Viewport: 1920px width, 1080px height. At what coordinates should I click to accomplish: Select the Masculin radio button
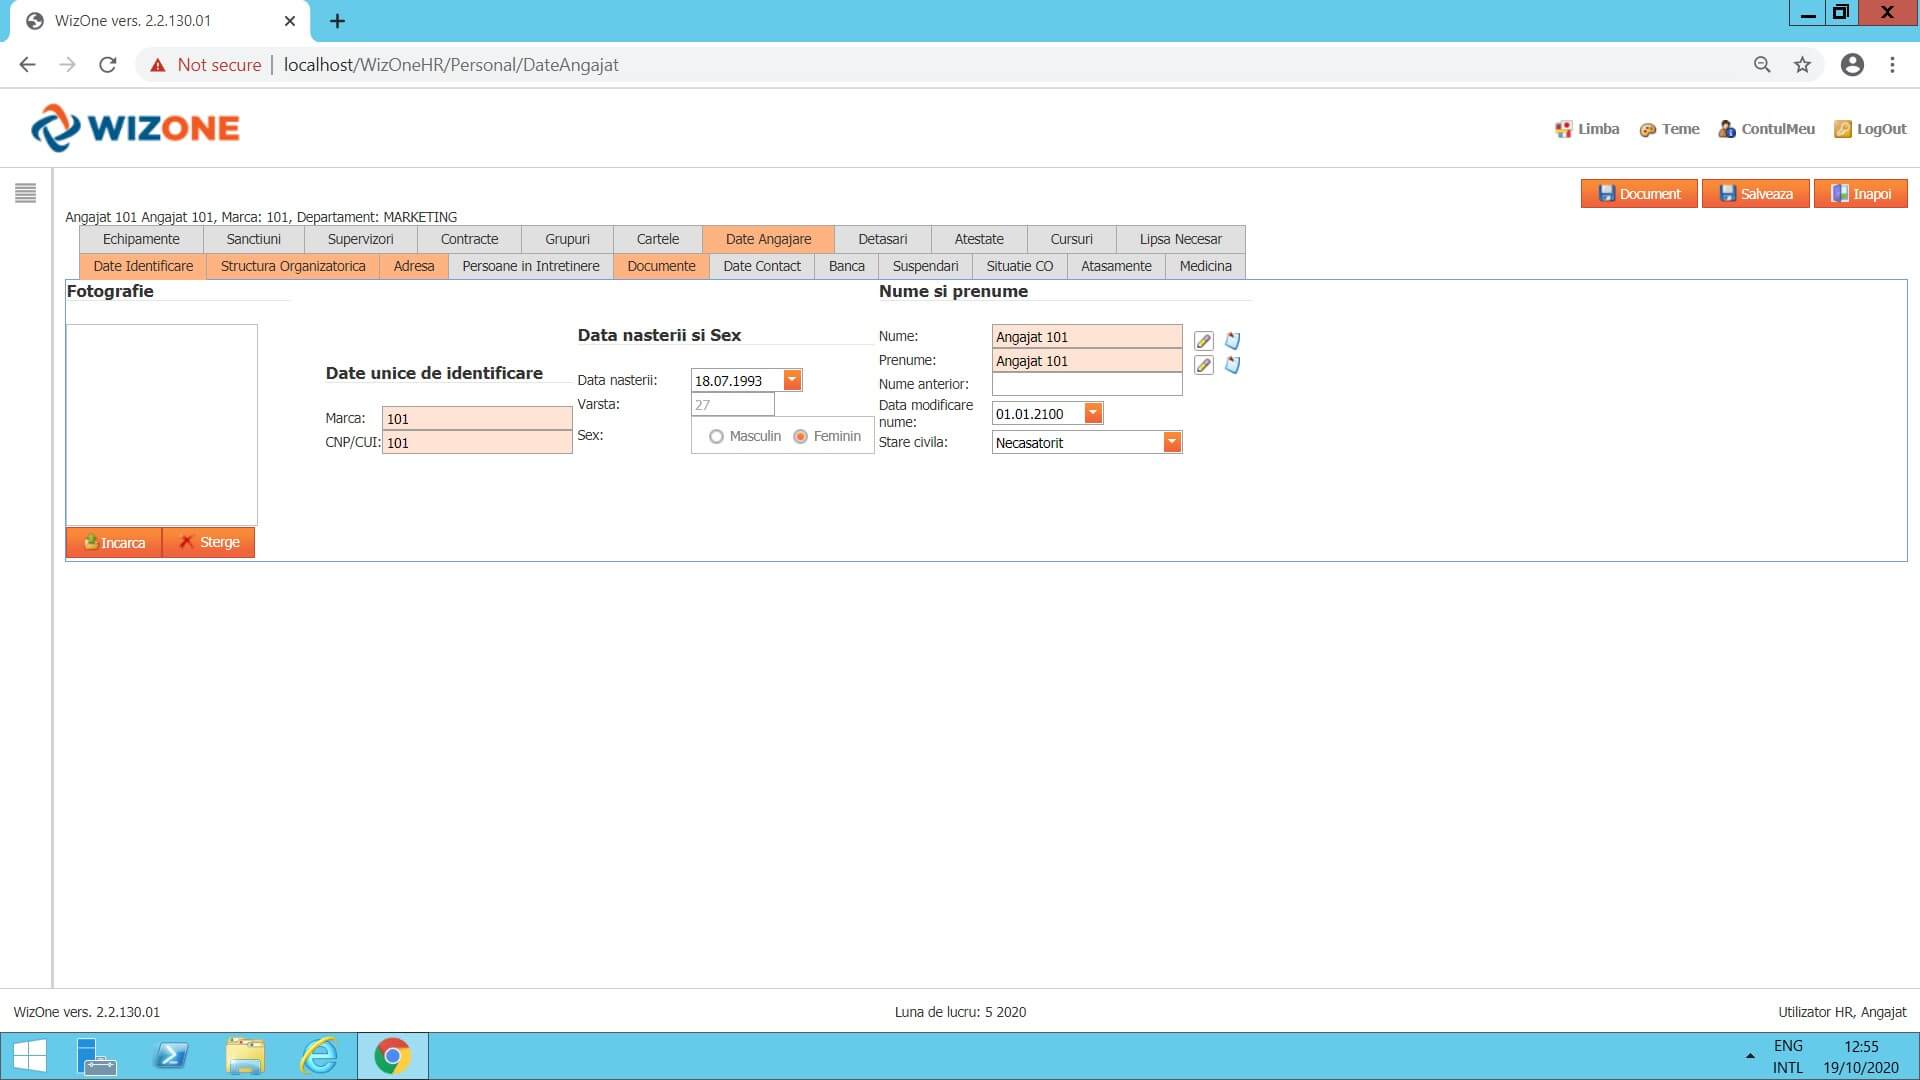[716, 437]
